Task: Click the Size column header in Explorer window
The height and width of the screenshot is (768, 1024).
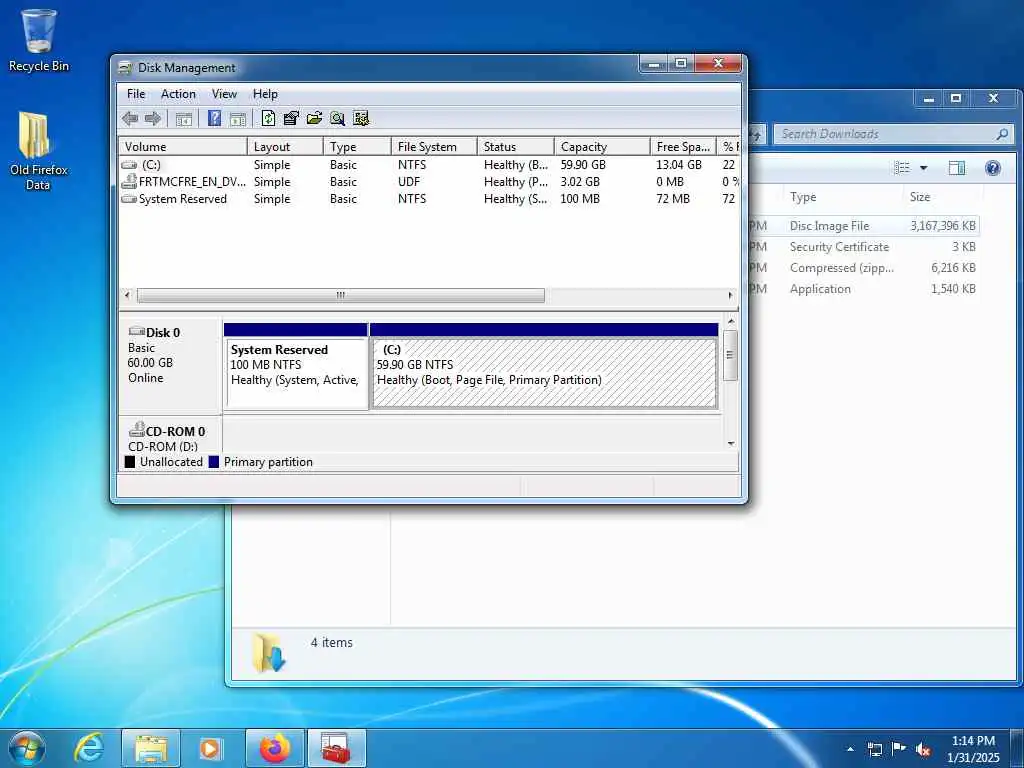Action: [944, 197]
